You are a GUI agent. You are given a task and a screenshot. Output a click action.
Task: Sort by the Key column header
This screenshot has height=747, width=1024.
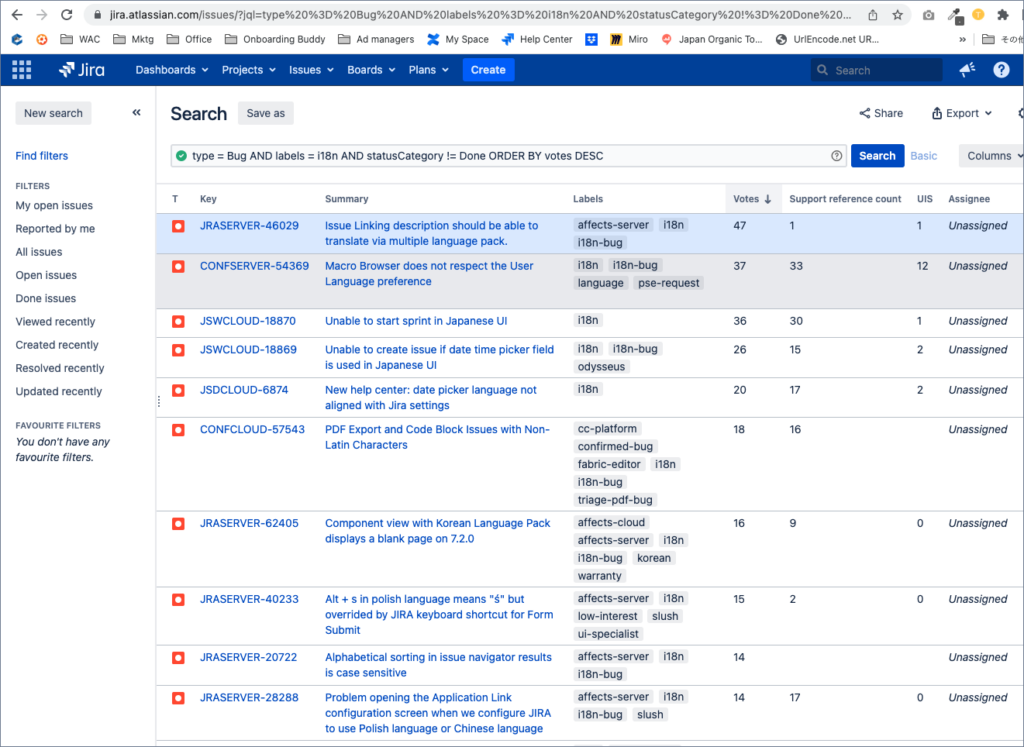click(208, 199)
